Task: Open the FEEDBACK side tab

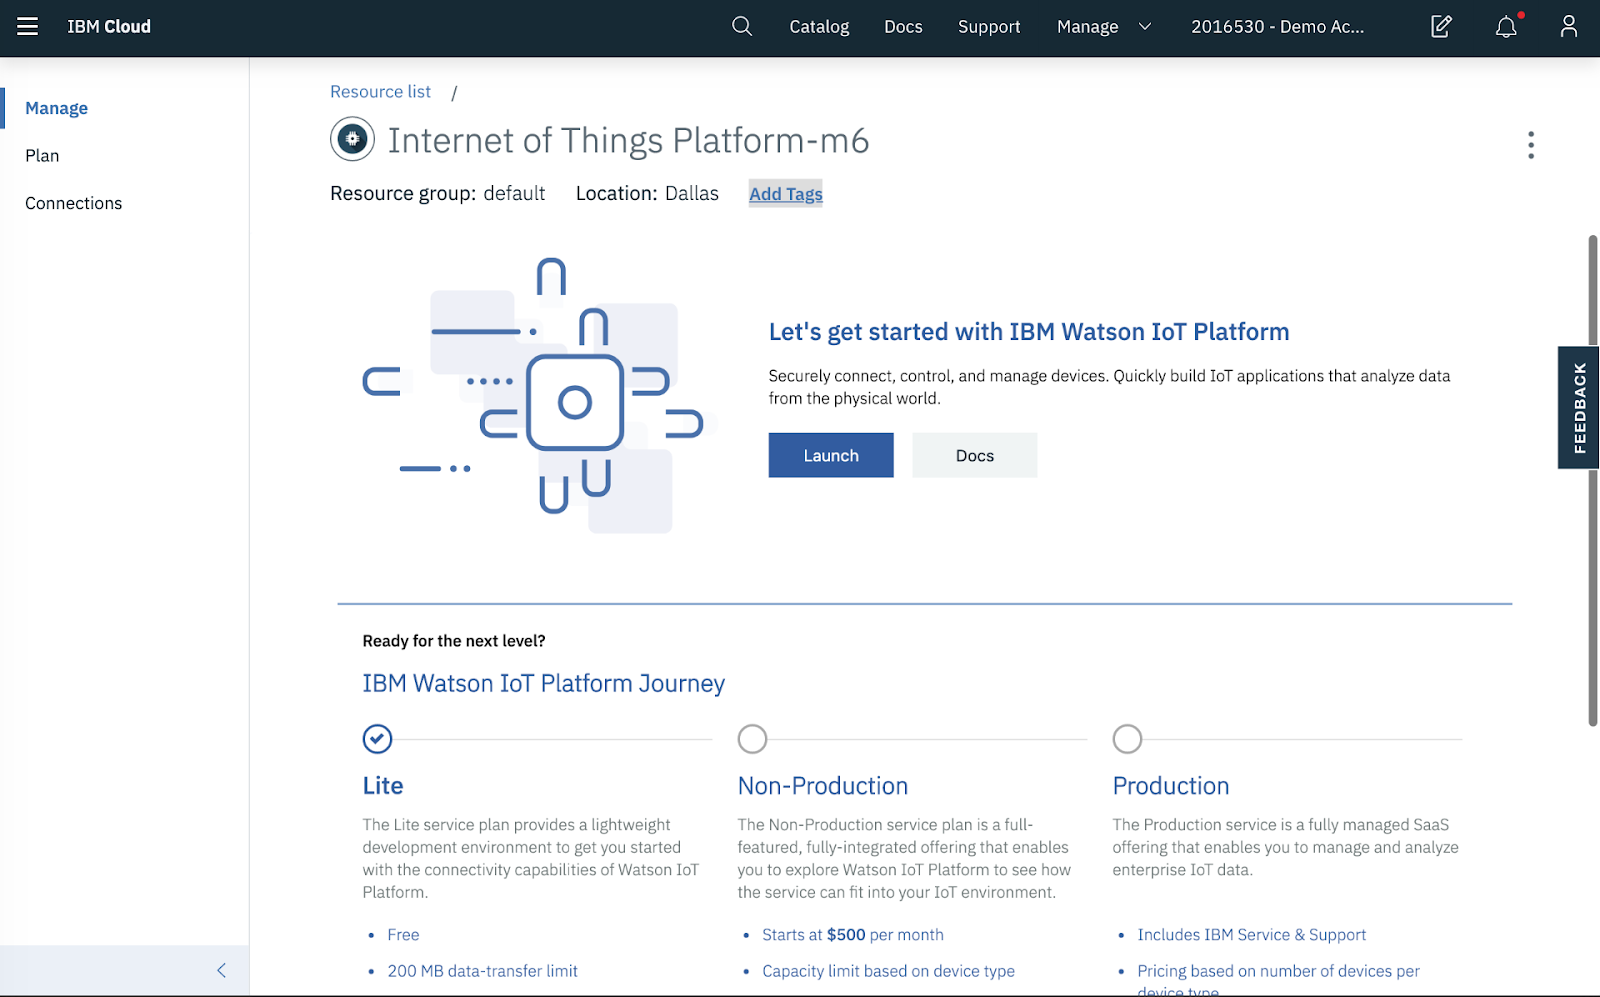Action: (x=1579, y=408)
